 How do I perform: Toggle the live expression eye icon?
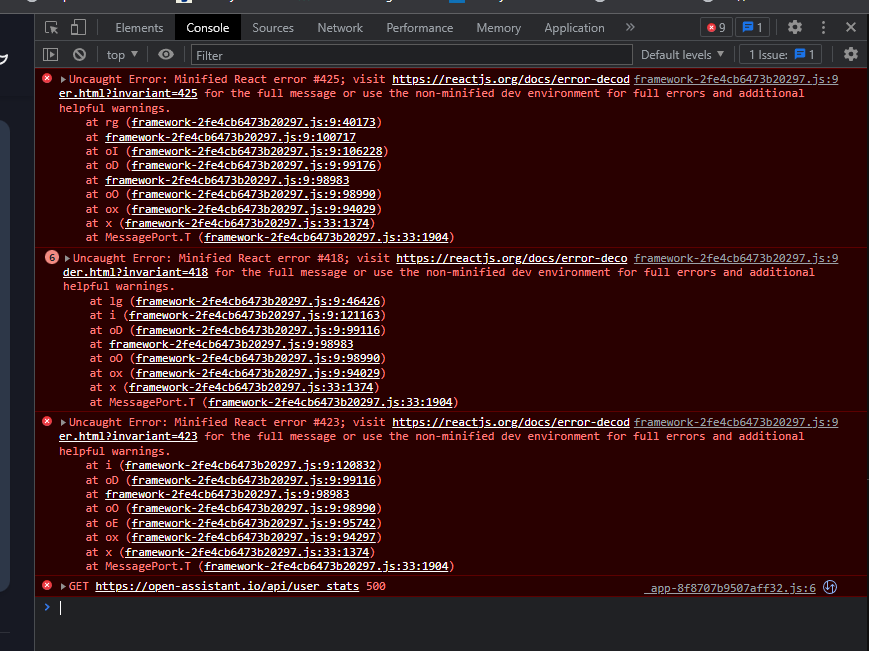point(166,54)
